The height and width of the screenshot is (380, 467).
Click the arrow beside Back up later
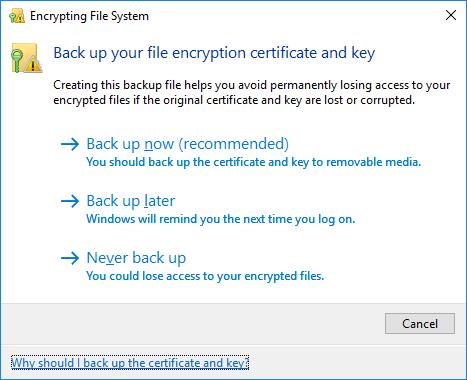point(70,201)
